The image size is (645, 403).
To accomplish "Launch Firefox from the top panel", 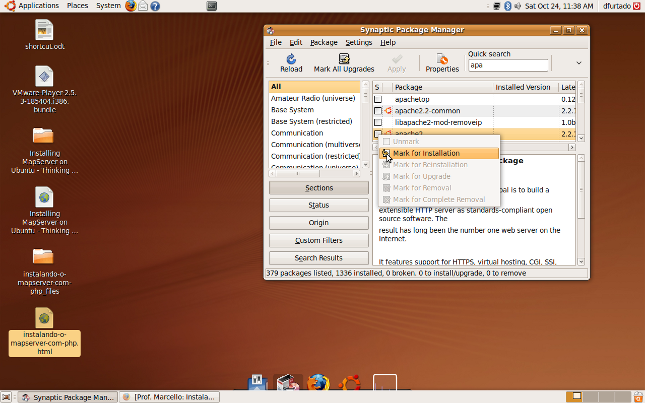I will (x=131, y=6).
